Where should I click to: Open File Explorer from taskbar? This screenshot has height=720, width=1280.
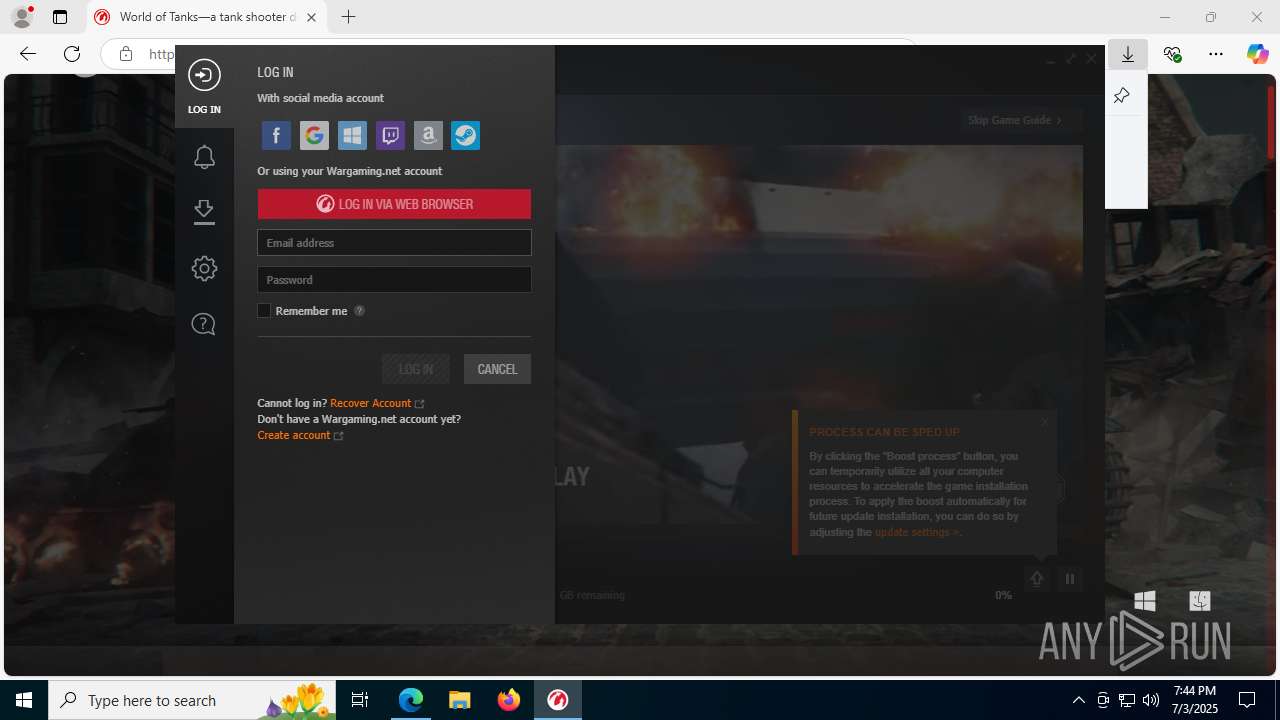coord(460,700)
